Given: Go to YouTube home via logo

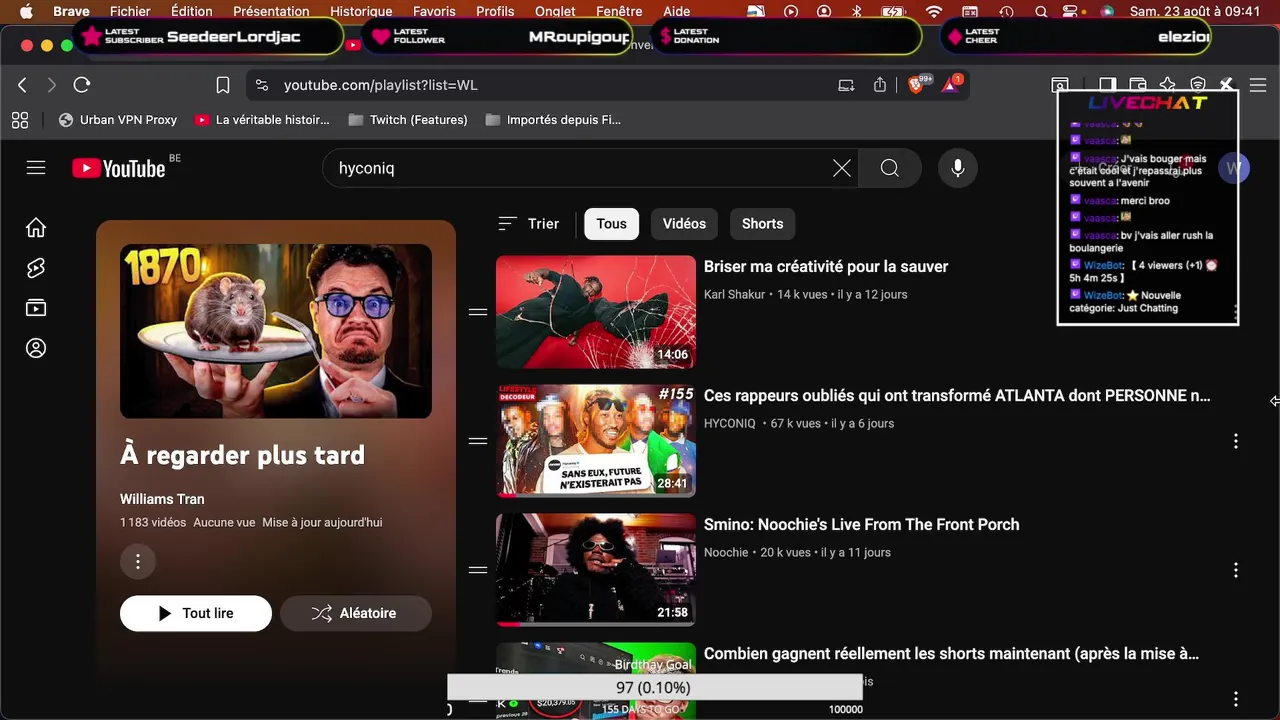Looking at the screenshot, I should [119, 168].
